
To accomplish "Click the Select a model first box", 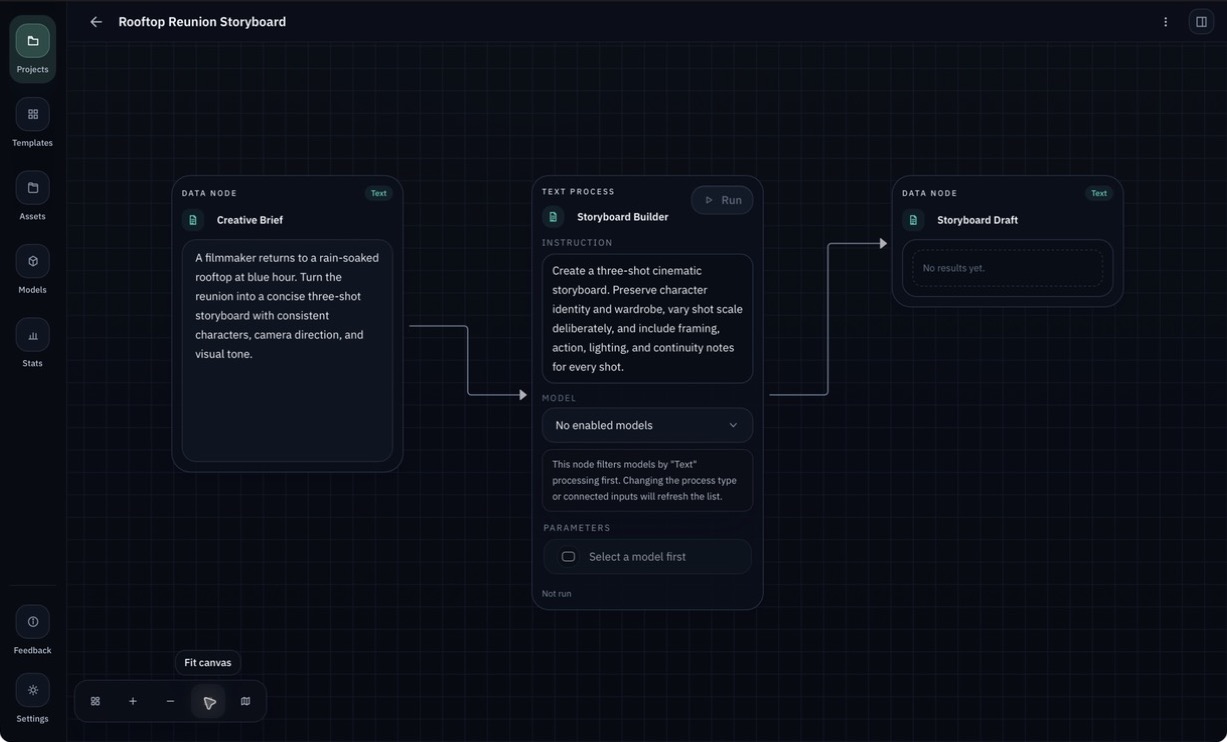I will [647, 557].
